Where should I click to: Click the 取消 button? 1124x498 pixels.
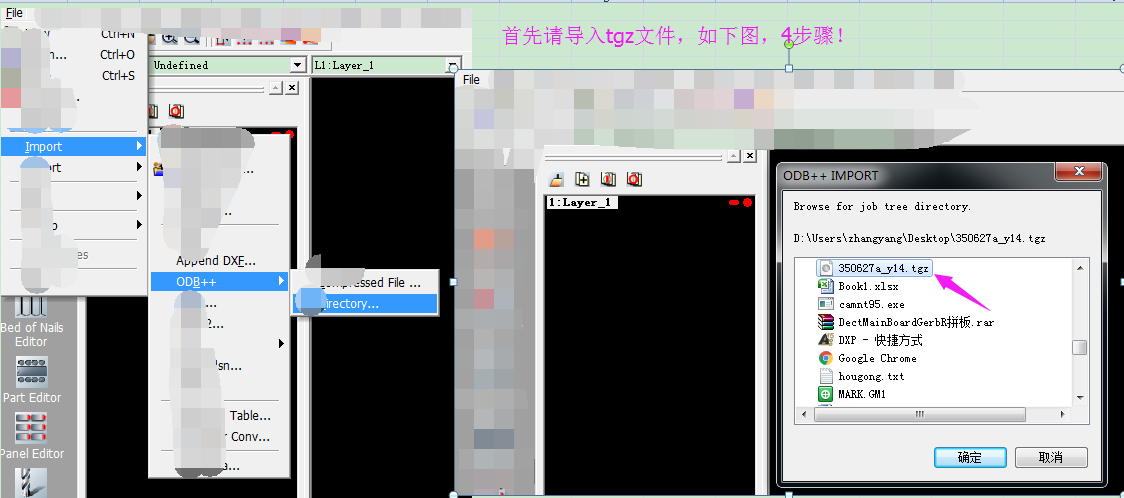click(x=1051, y=457)
